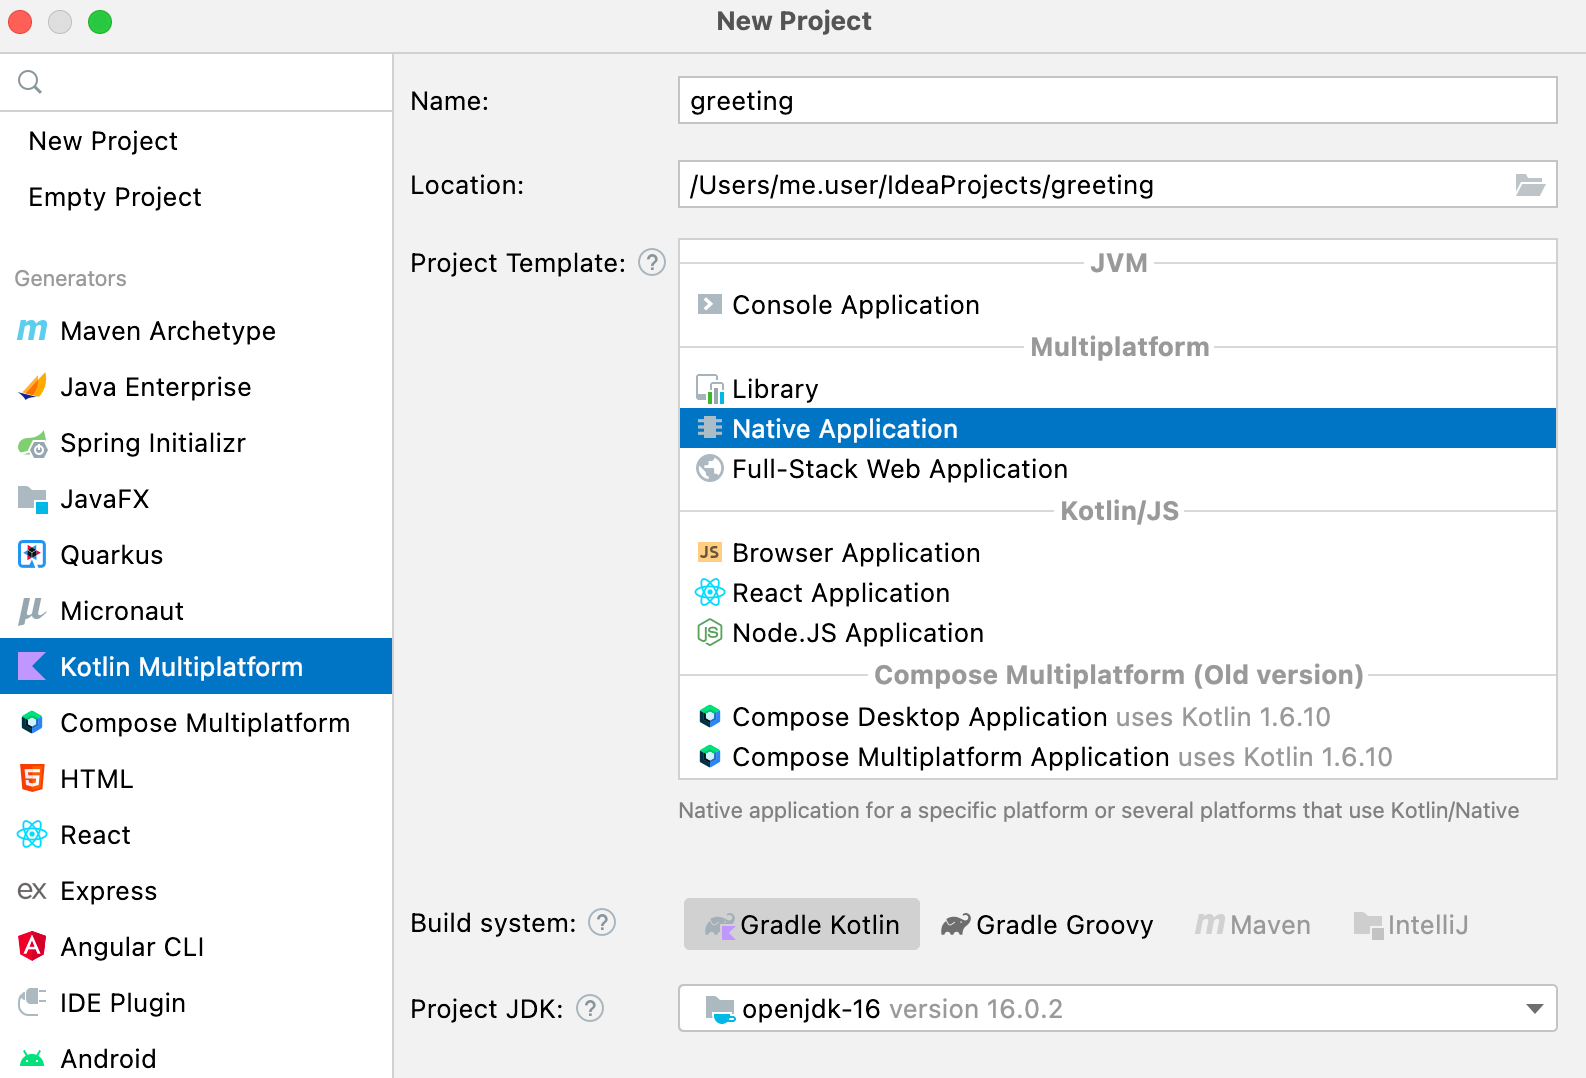This screenshot has height=1078, width=1586.
Task: Pick Native Application template
Action: [1118, 428]
